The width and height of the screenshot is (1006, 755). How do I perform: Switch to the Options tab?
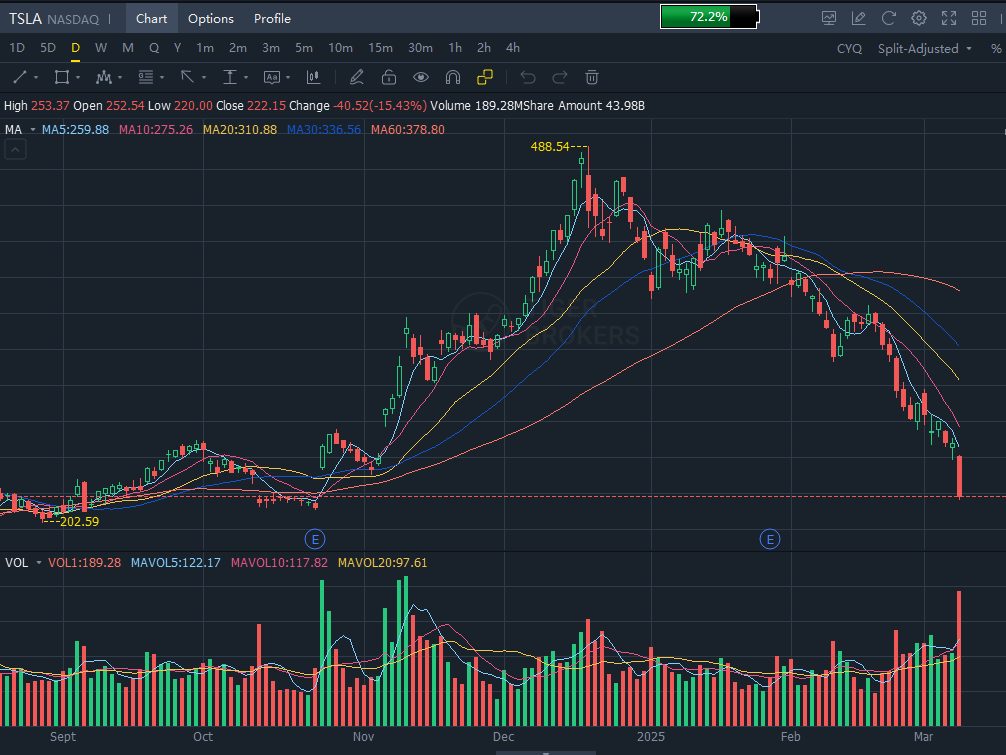click(211, 18)
